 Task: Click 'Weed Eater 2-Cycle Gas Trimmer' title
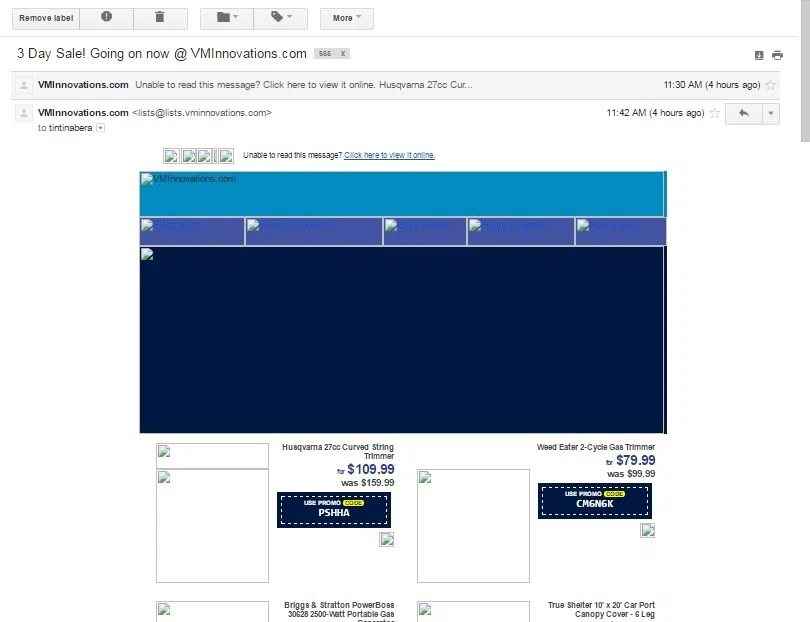tap(596, 447)
